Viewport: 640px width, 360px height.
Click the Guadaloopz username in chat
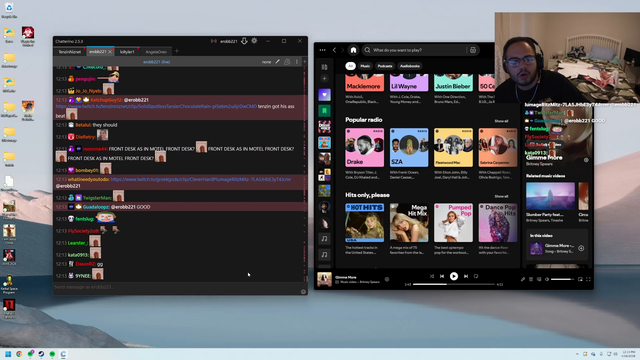coord(96,207)
